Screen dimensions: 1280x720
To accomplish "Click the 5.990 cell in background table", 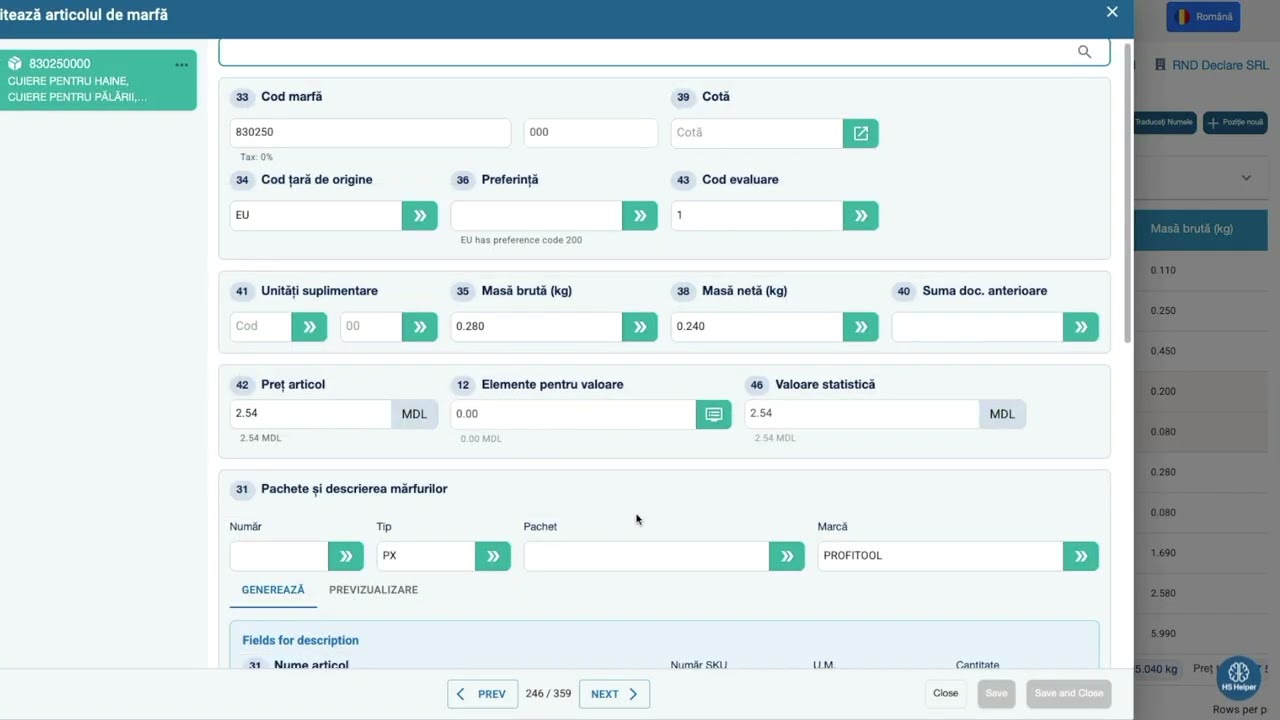I will [x=1163, y=634].
